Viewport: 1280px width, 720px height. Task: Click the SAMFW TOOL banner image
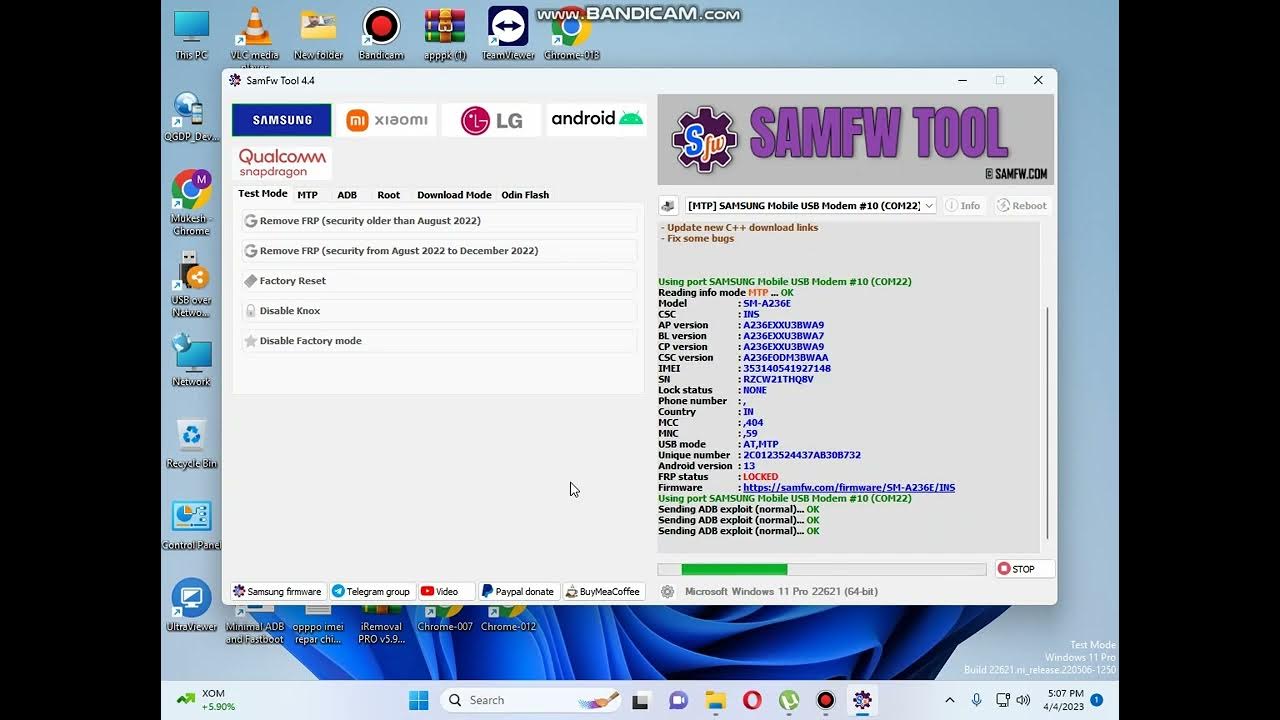(x=855, y=140)
